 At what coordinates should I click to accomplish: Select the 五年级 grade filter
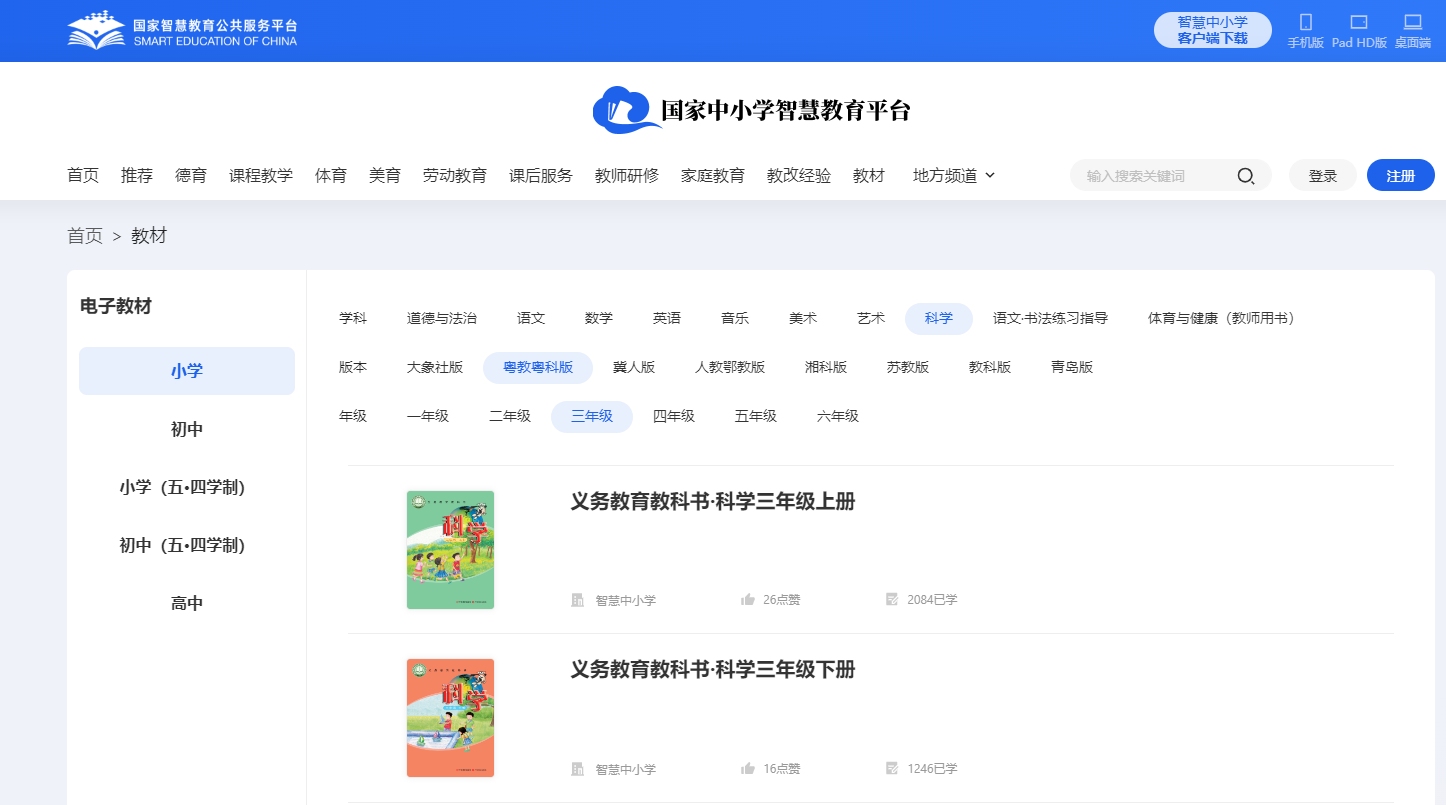click(x=755, y=416)
